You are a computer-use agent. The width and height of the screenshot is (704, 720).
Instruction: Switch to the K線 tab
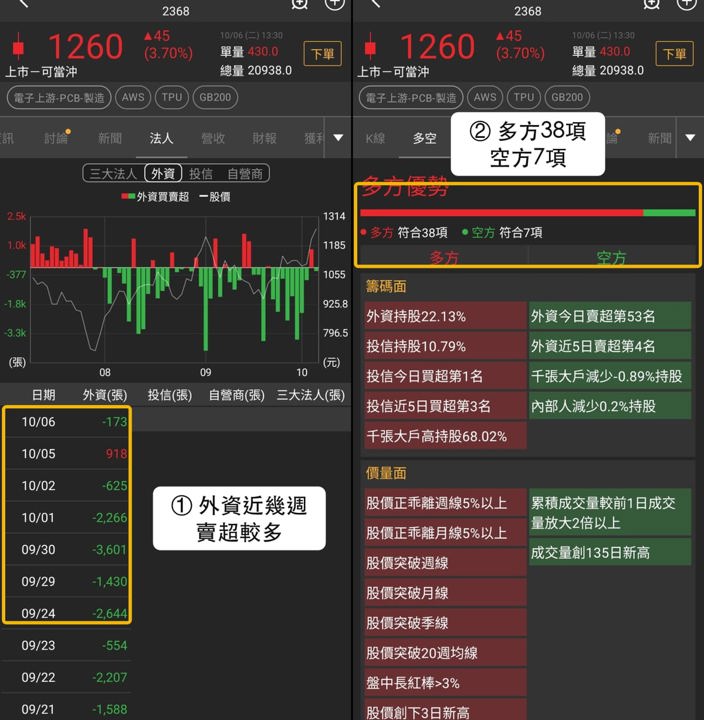(375, 138)
